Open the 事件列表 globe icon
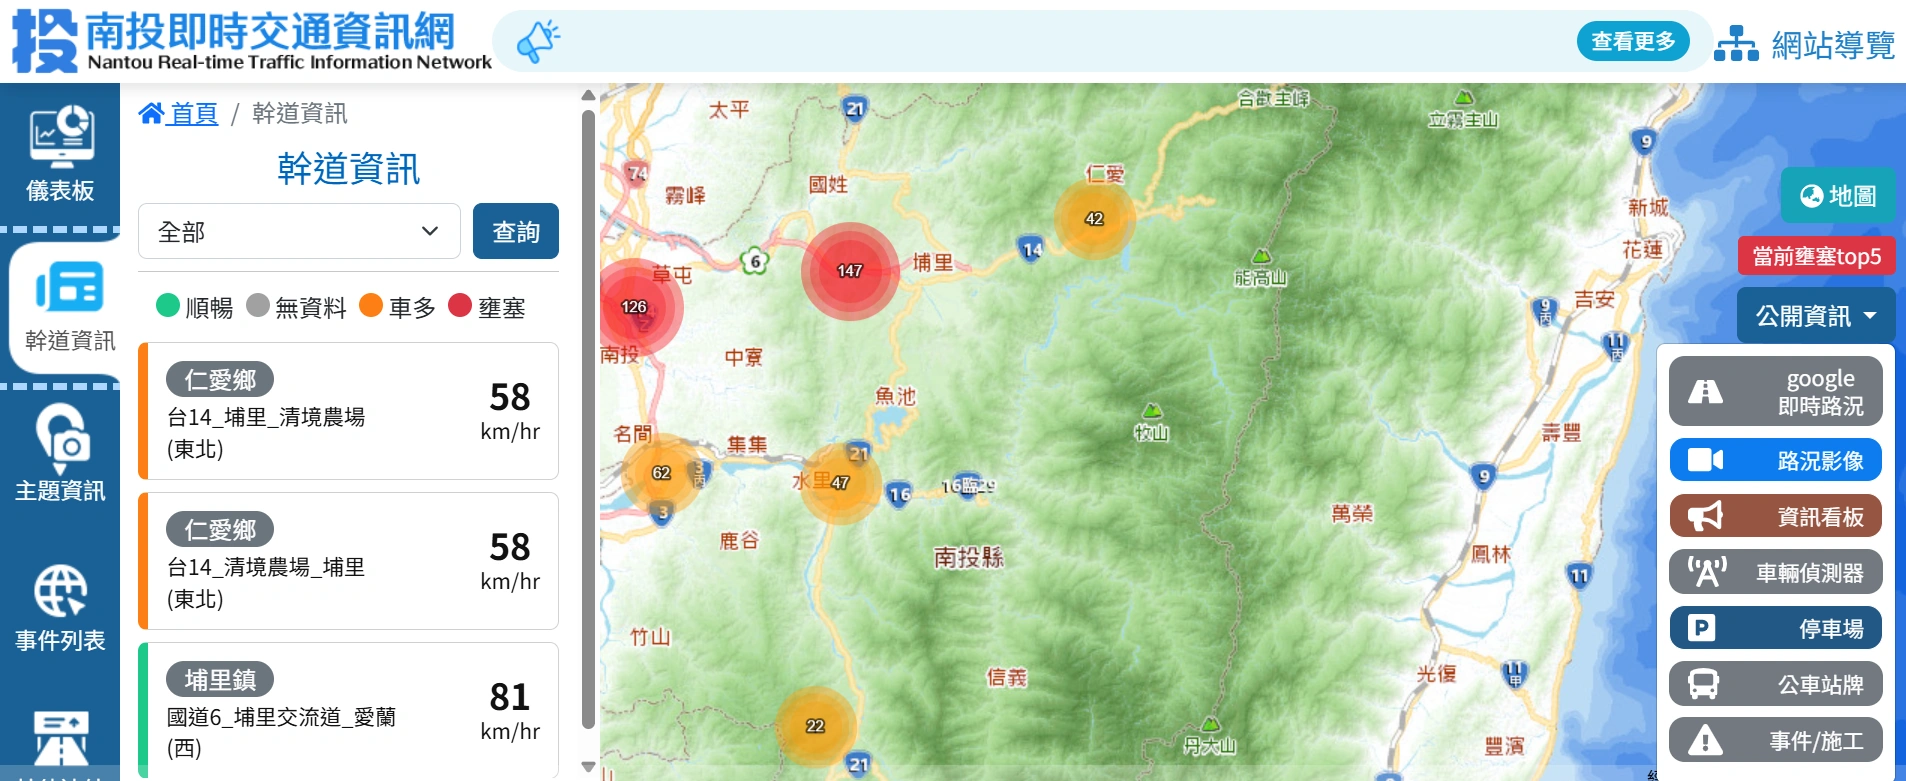This screenshot has width=1906, height=781. click(61, 590)
